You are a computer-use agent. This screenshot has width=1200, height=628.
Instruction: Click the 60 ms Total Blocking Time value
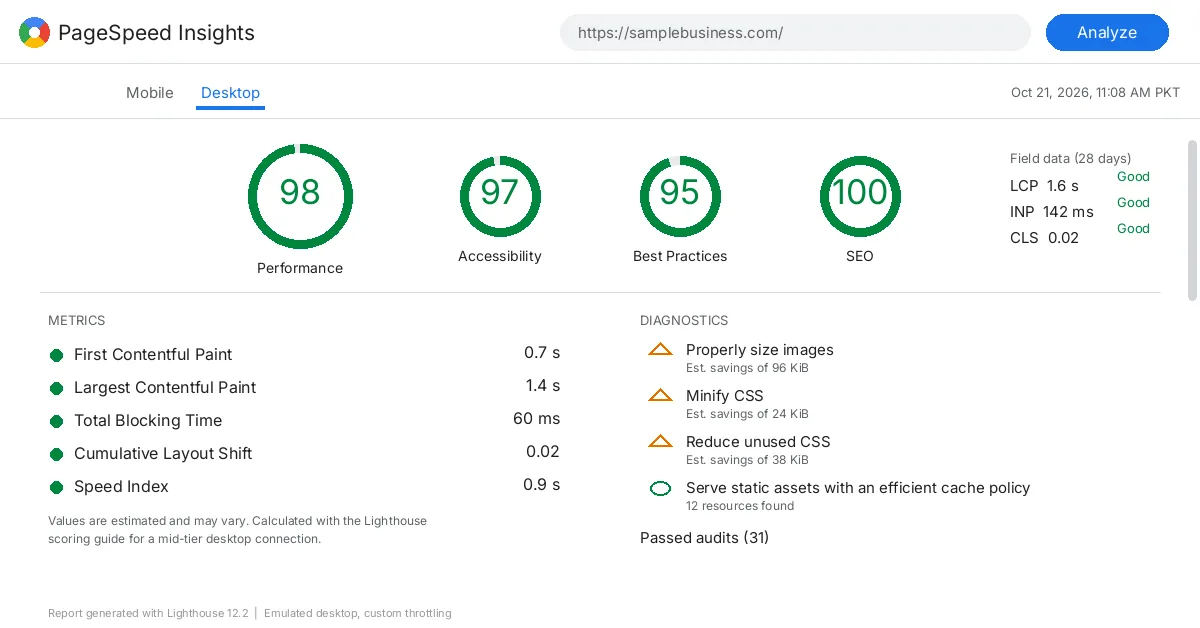point(537,419)
